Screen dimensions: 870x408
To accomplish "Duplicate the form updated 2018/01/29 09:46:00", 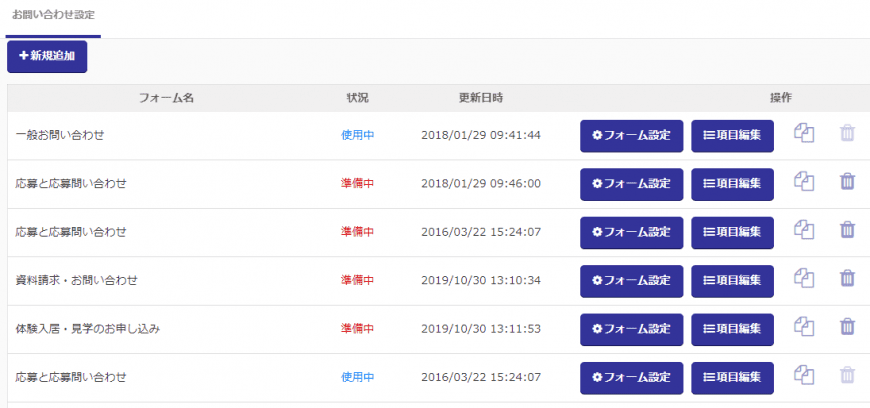I will [x=804, y=182].
